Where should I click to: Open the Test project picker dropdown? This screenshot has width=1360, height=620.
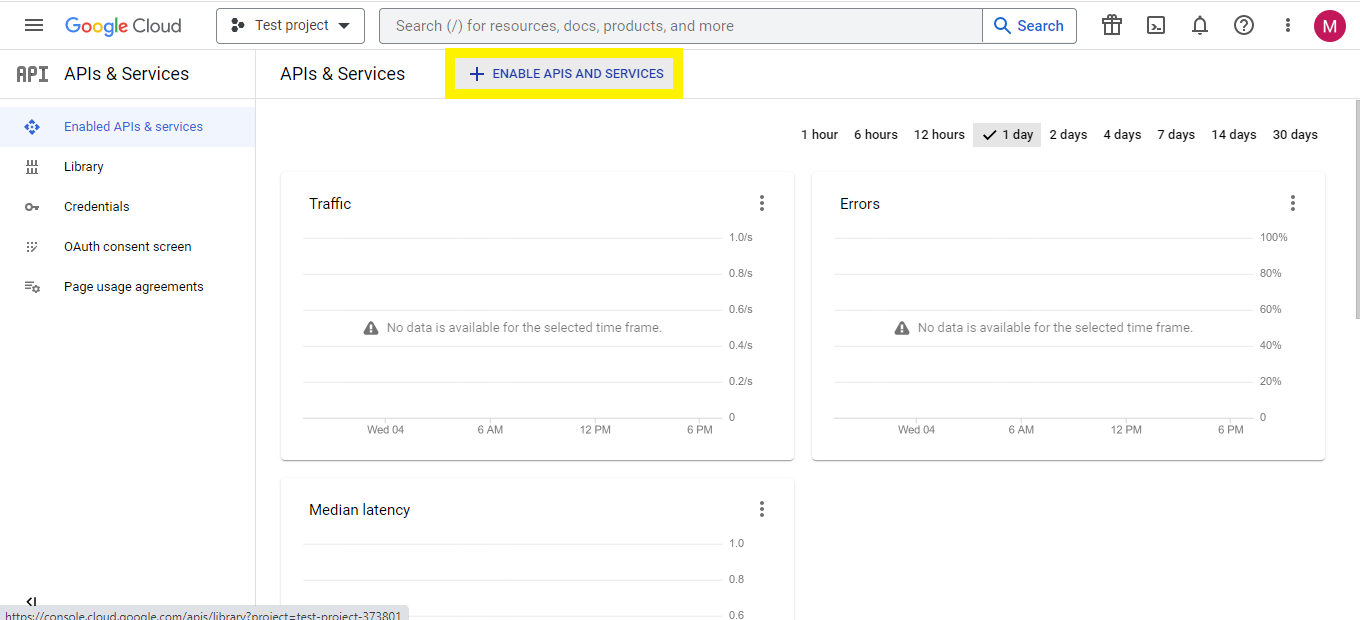click(x=290, y=25)
